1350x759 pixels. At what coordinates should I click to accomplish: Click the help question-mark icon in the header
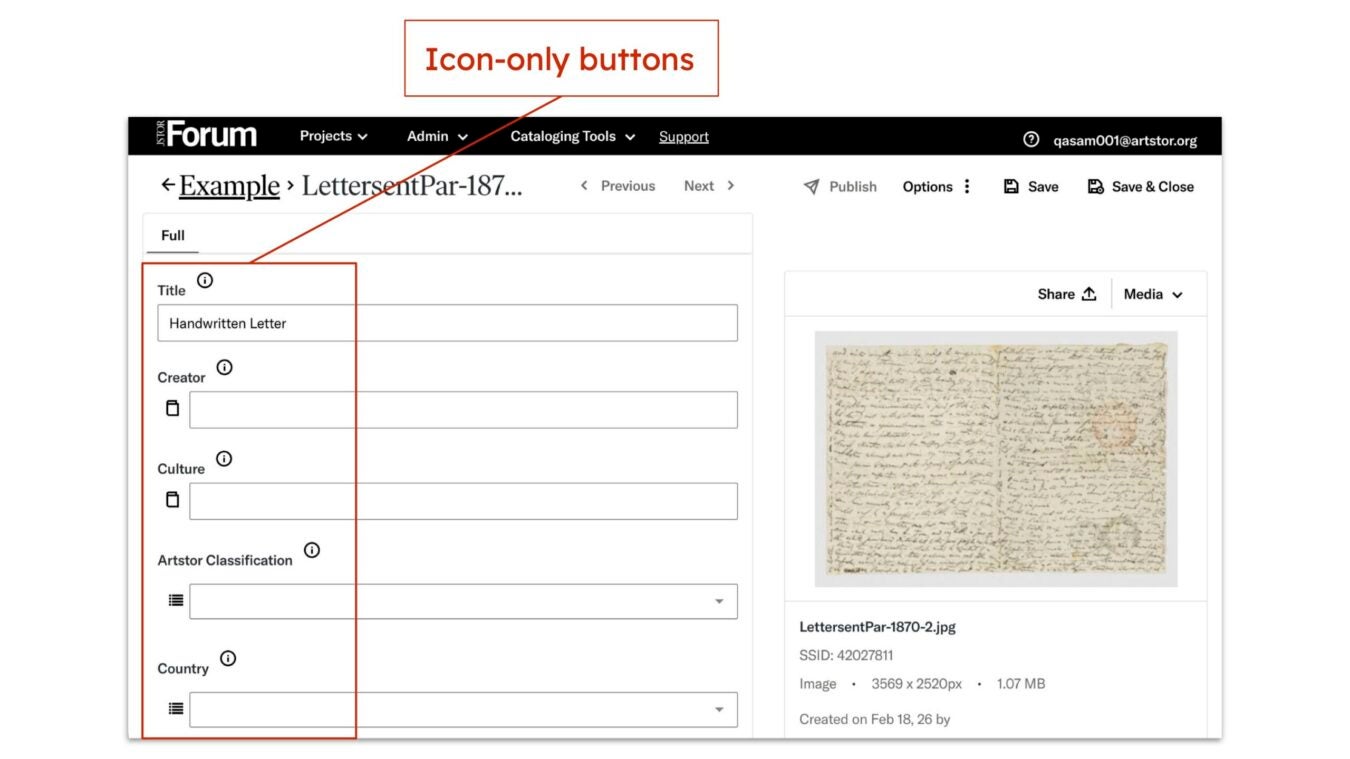pyautogui.click(x=1031, y=140)
